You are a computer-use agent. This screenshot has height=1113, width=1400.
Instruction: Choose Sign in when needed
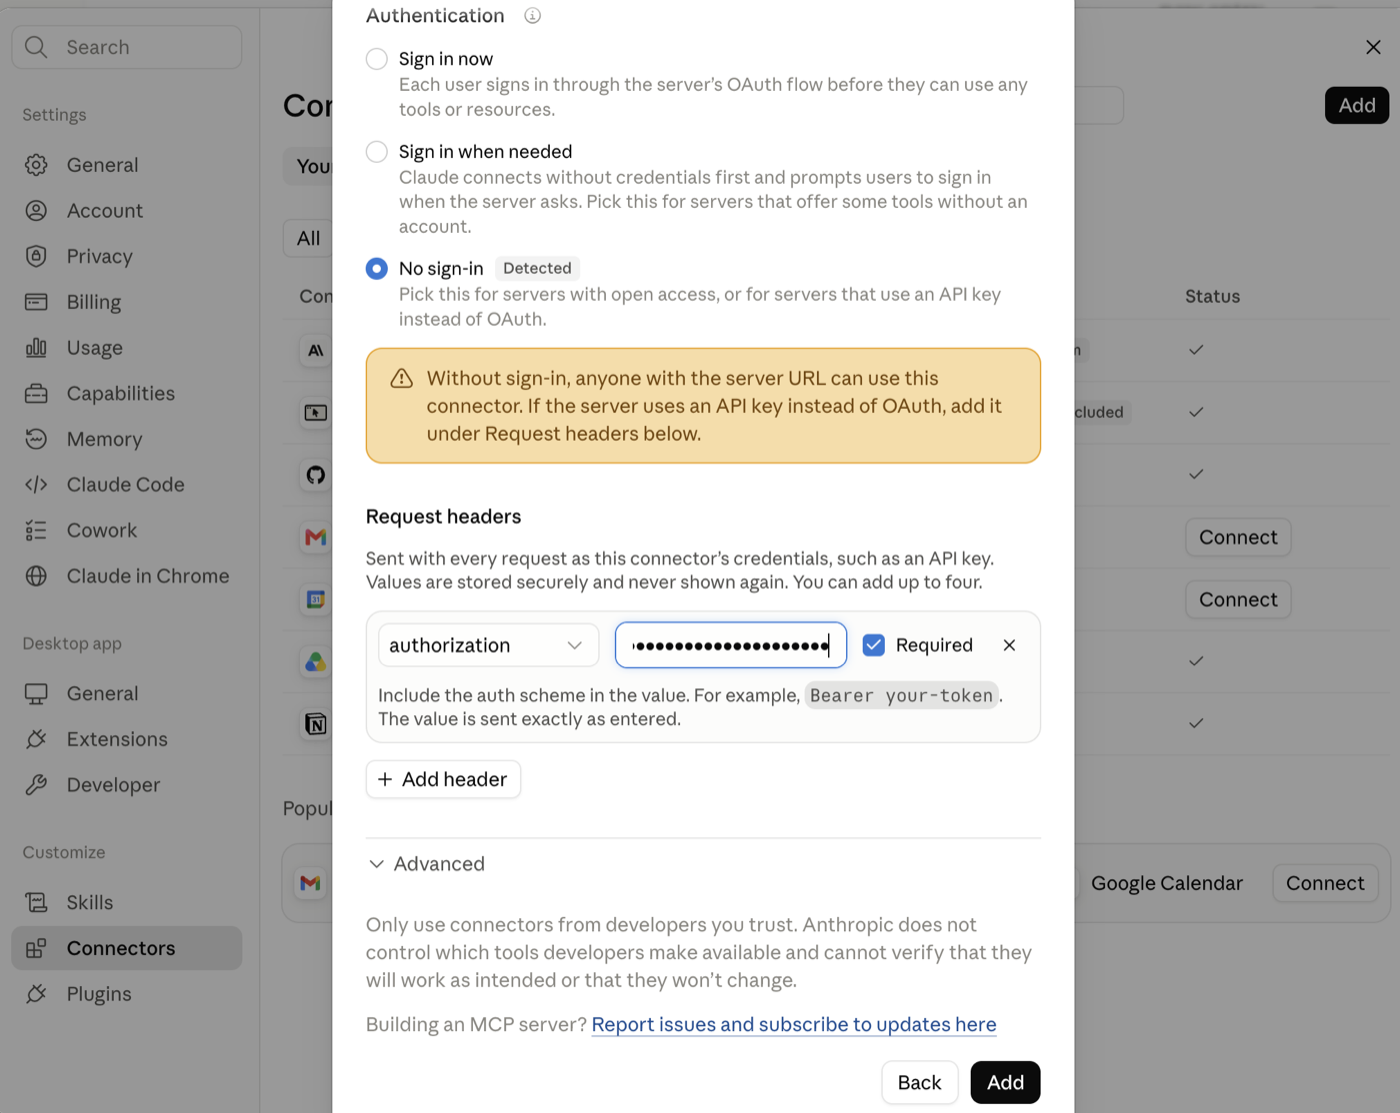pyautogui.click(x=377, y=152)
